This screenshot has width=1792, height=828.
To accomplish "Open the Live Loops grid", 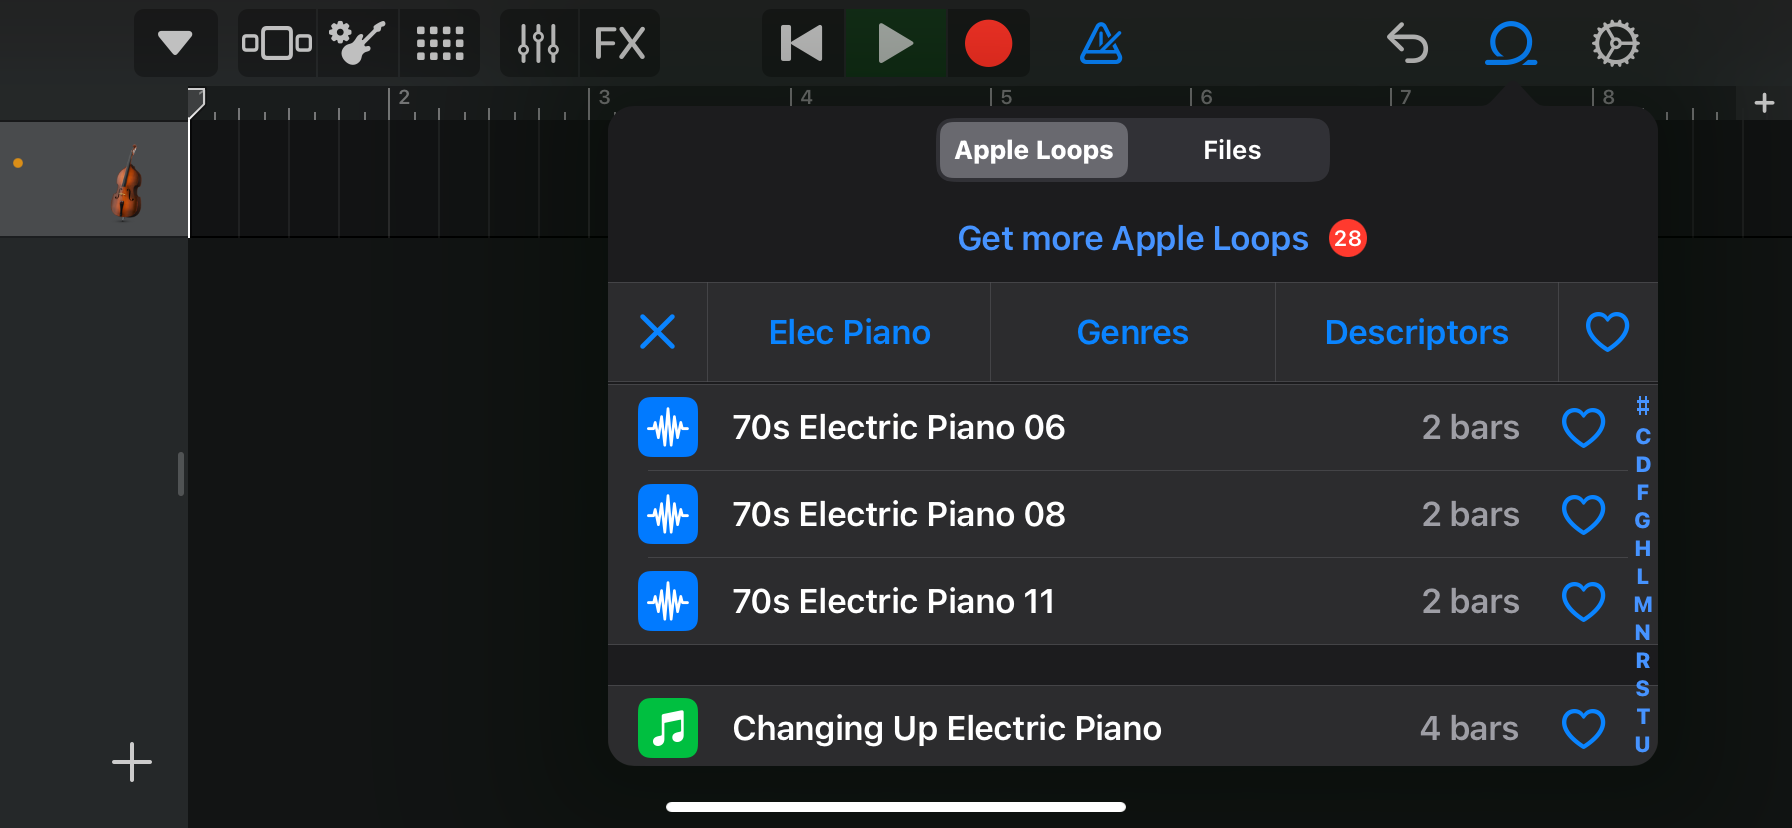I will click(440, 43).
